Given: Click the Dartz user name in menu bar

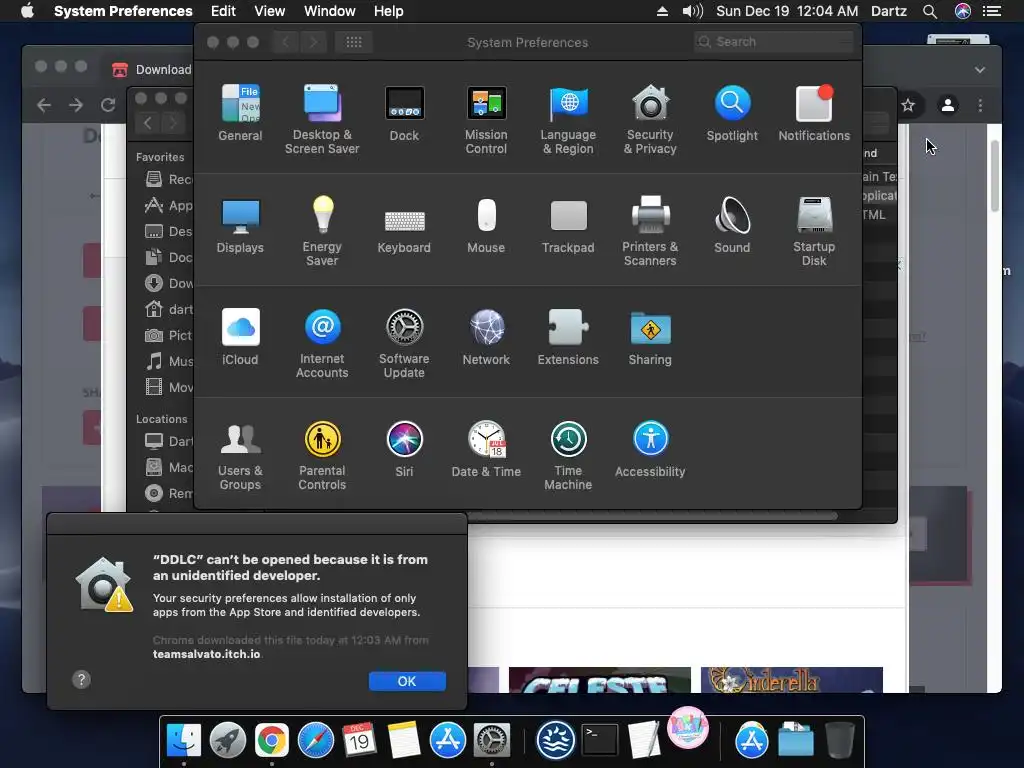Looking at the screenshot, I should (x=889, y=11).
